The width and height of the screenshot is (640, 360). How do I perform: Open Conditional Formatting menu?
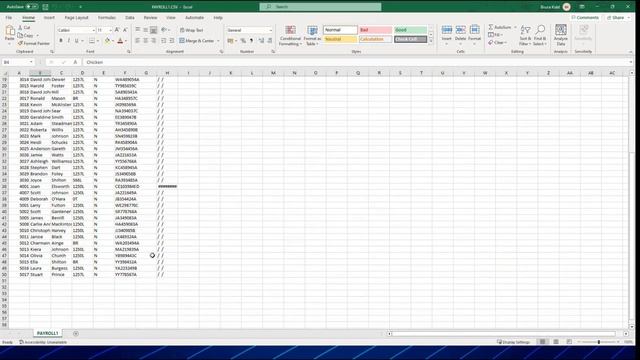(290, 36)
